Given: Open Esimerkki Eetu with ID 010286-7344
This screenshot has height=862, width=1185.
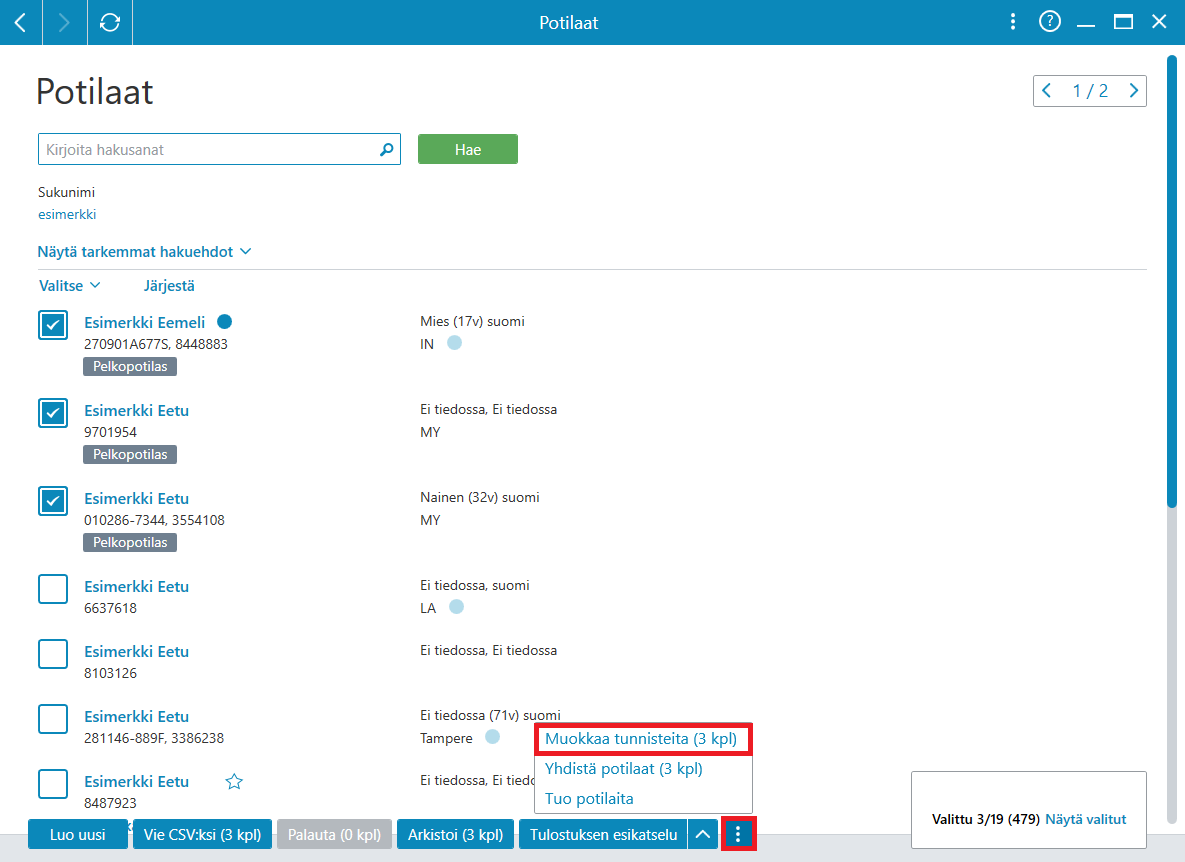Looking at the screenshot, I should tap(136, 499).
